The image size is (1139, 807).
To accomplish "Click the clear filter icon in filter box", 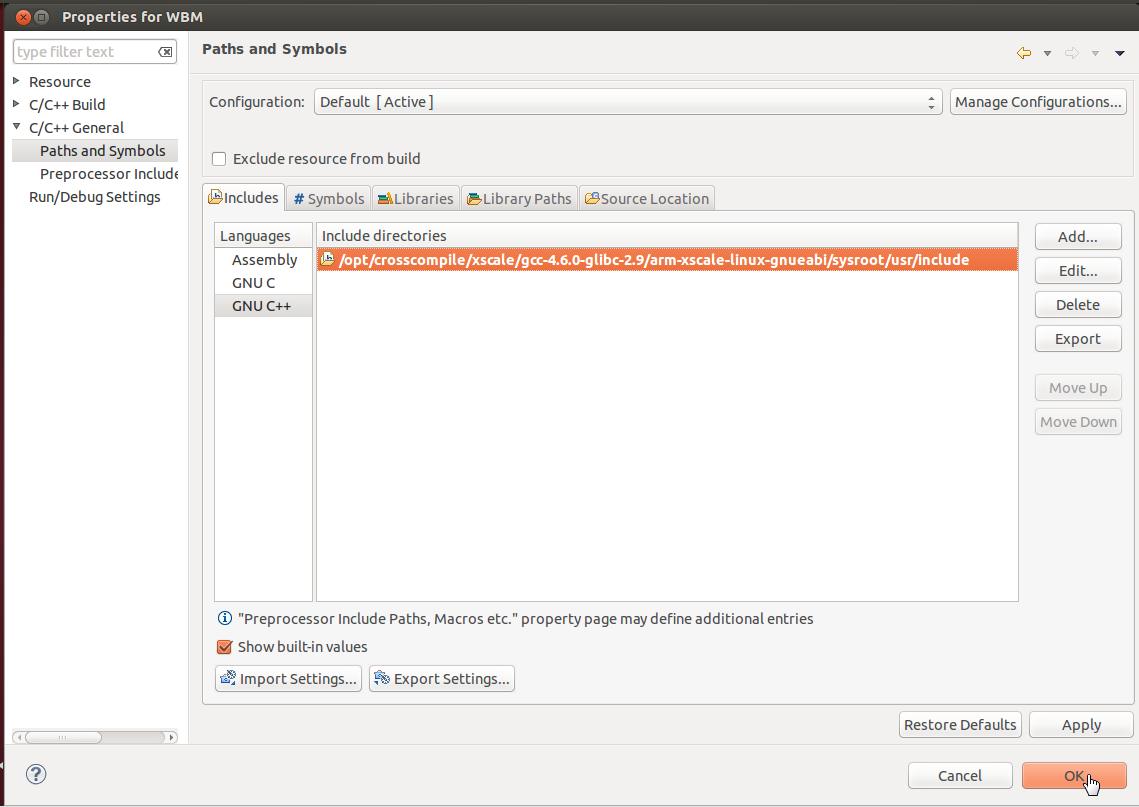I will (165, 51).
